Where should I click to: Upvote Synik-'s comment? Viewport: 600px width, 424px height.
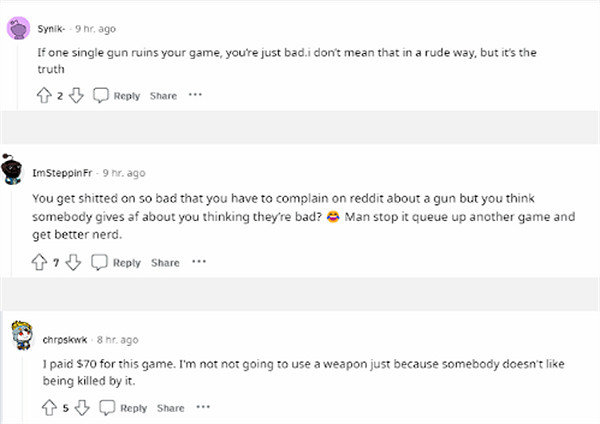point(42,96)
